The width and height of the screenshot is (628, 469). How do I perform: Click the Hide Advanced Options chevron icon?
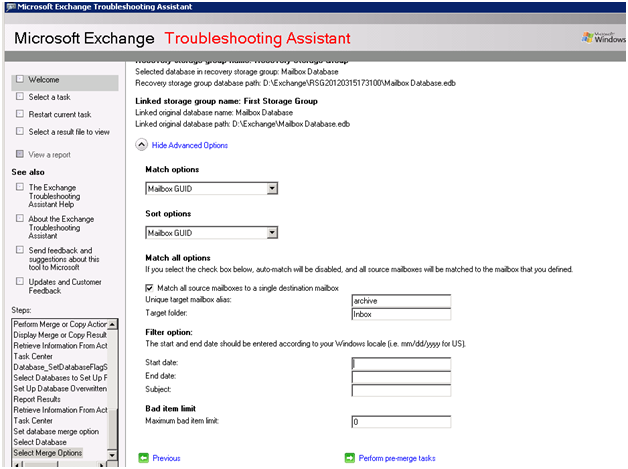[141, 145]
